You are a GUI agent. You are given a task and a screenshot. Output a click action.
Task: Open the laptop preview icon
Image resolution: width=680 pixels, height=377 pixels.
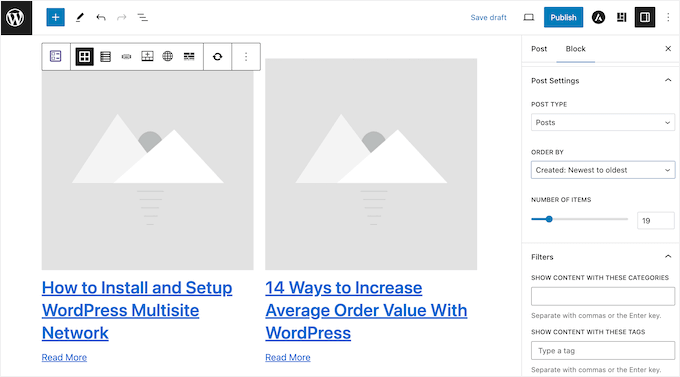(x=529, y=17)
